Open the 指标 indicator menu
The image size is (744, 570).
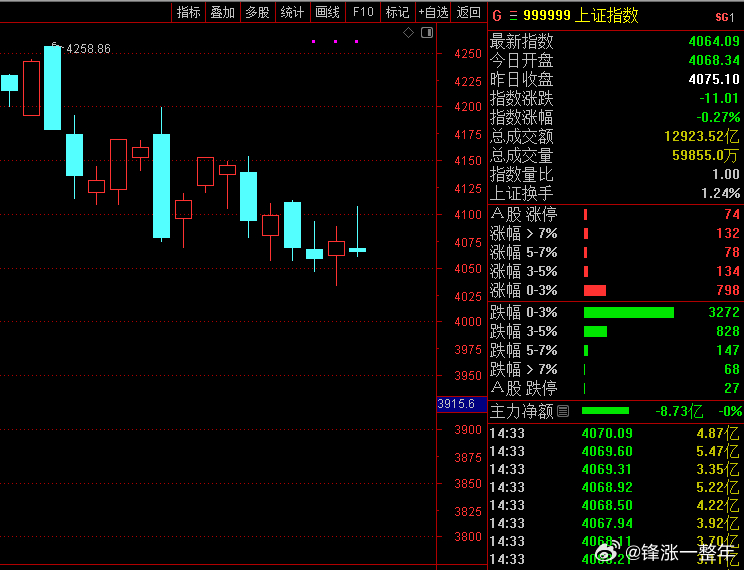188,12
